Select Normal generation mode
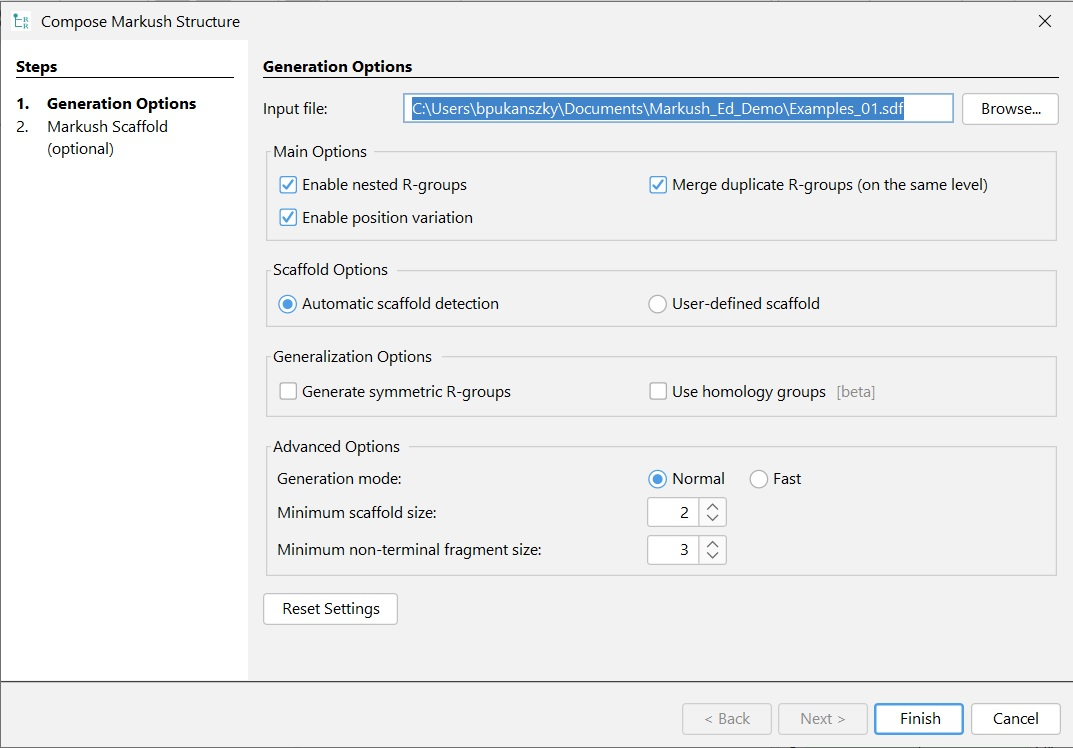Image resolution: width=1073 pixels, height=748 pixels. (x=658, y=479)
